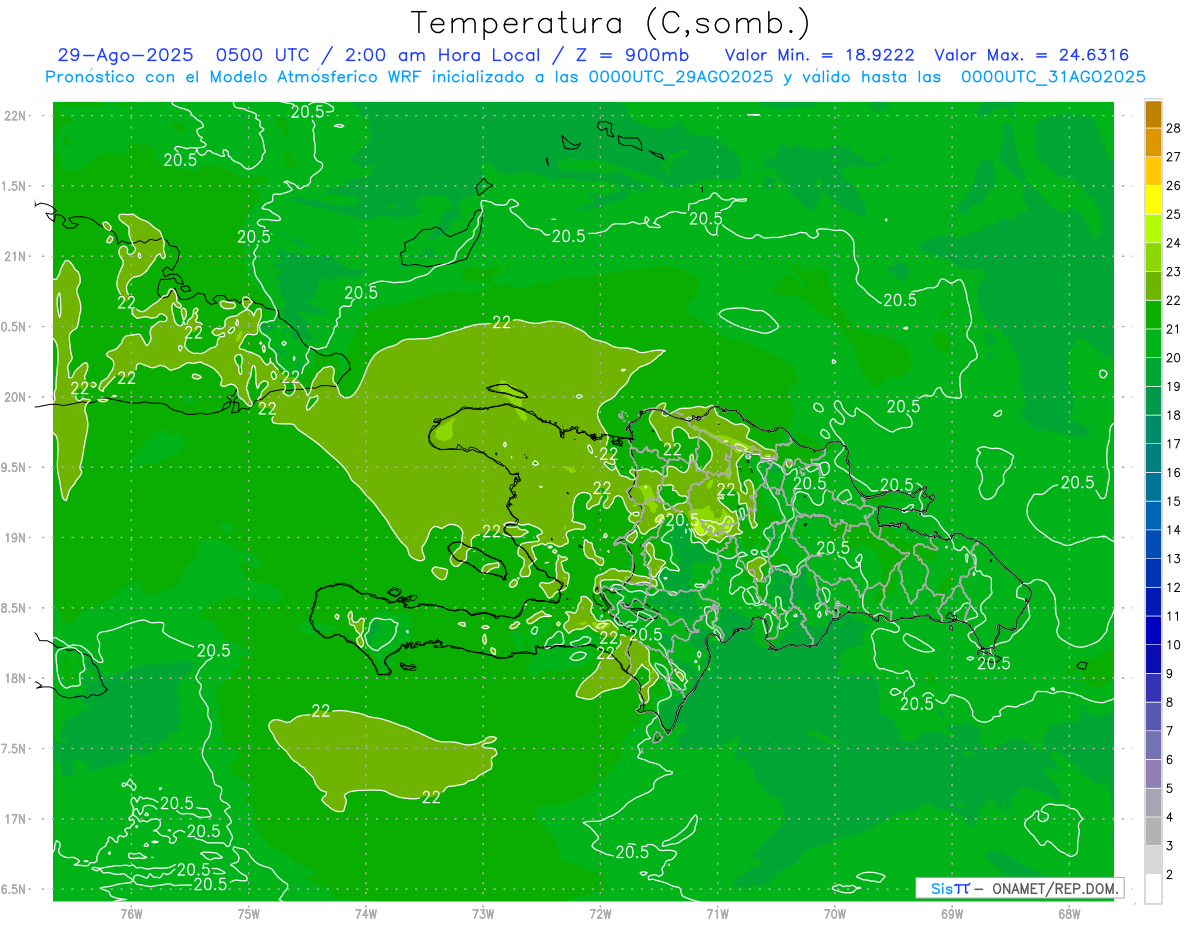Image resolution: width=1200 pixels, height=927 pixels.
Task: Click the "Valor Max. = 24.6316" value
Action: (1031, 56)
